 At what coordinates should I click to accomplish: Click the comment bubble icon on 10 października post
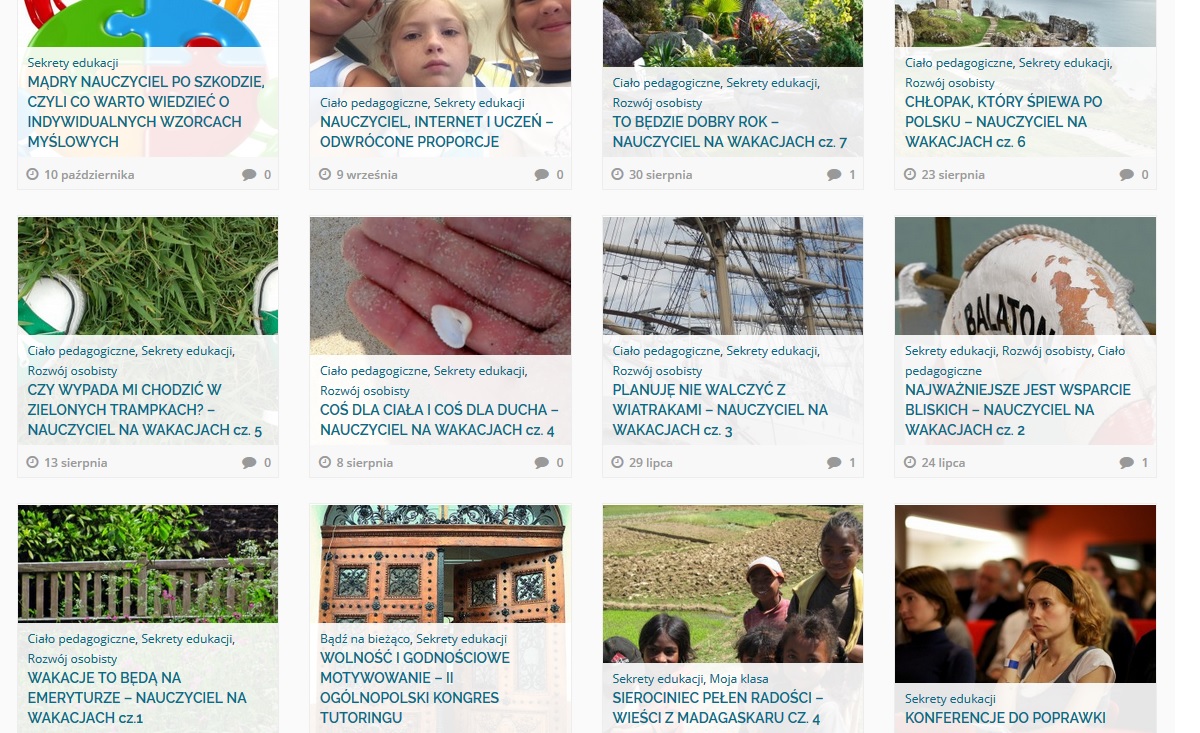(249, 175)
